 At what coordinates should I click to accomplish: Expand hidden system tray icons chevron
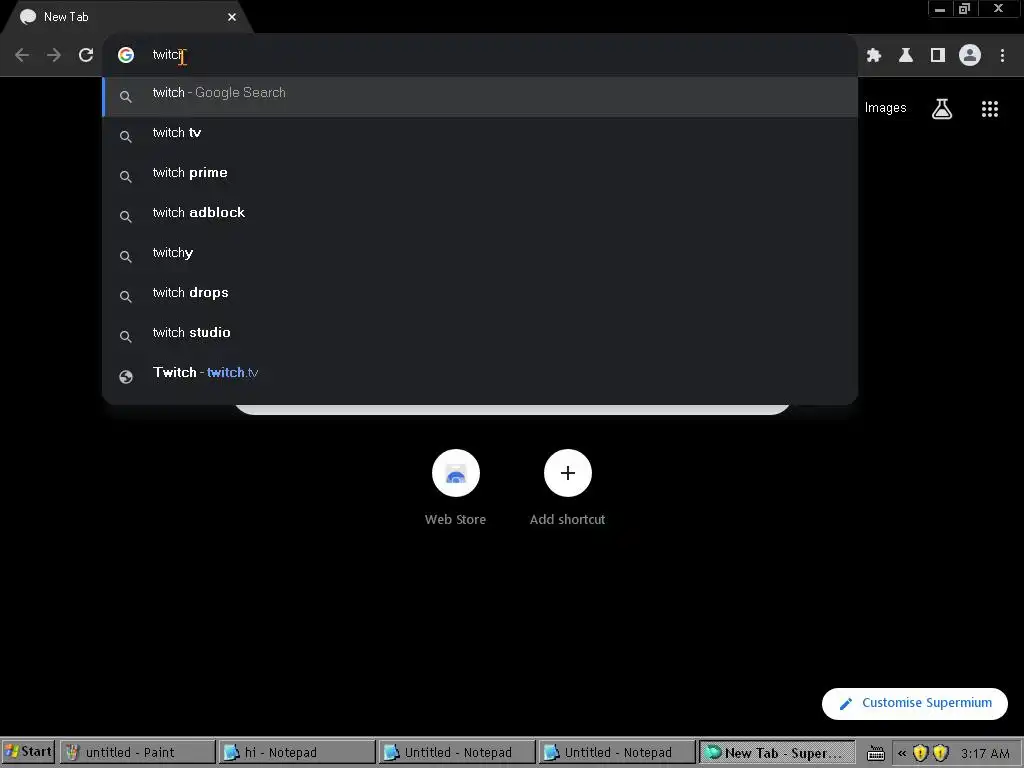[902, 753]
